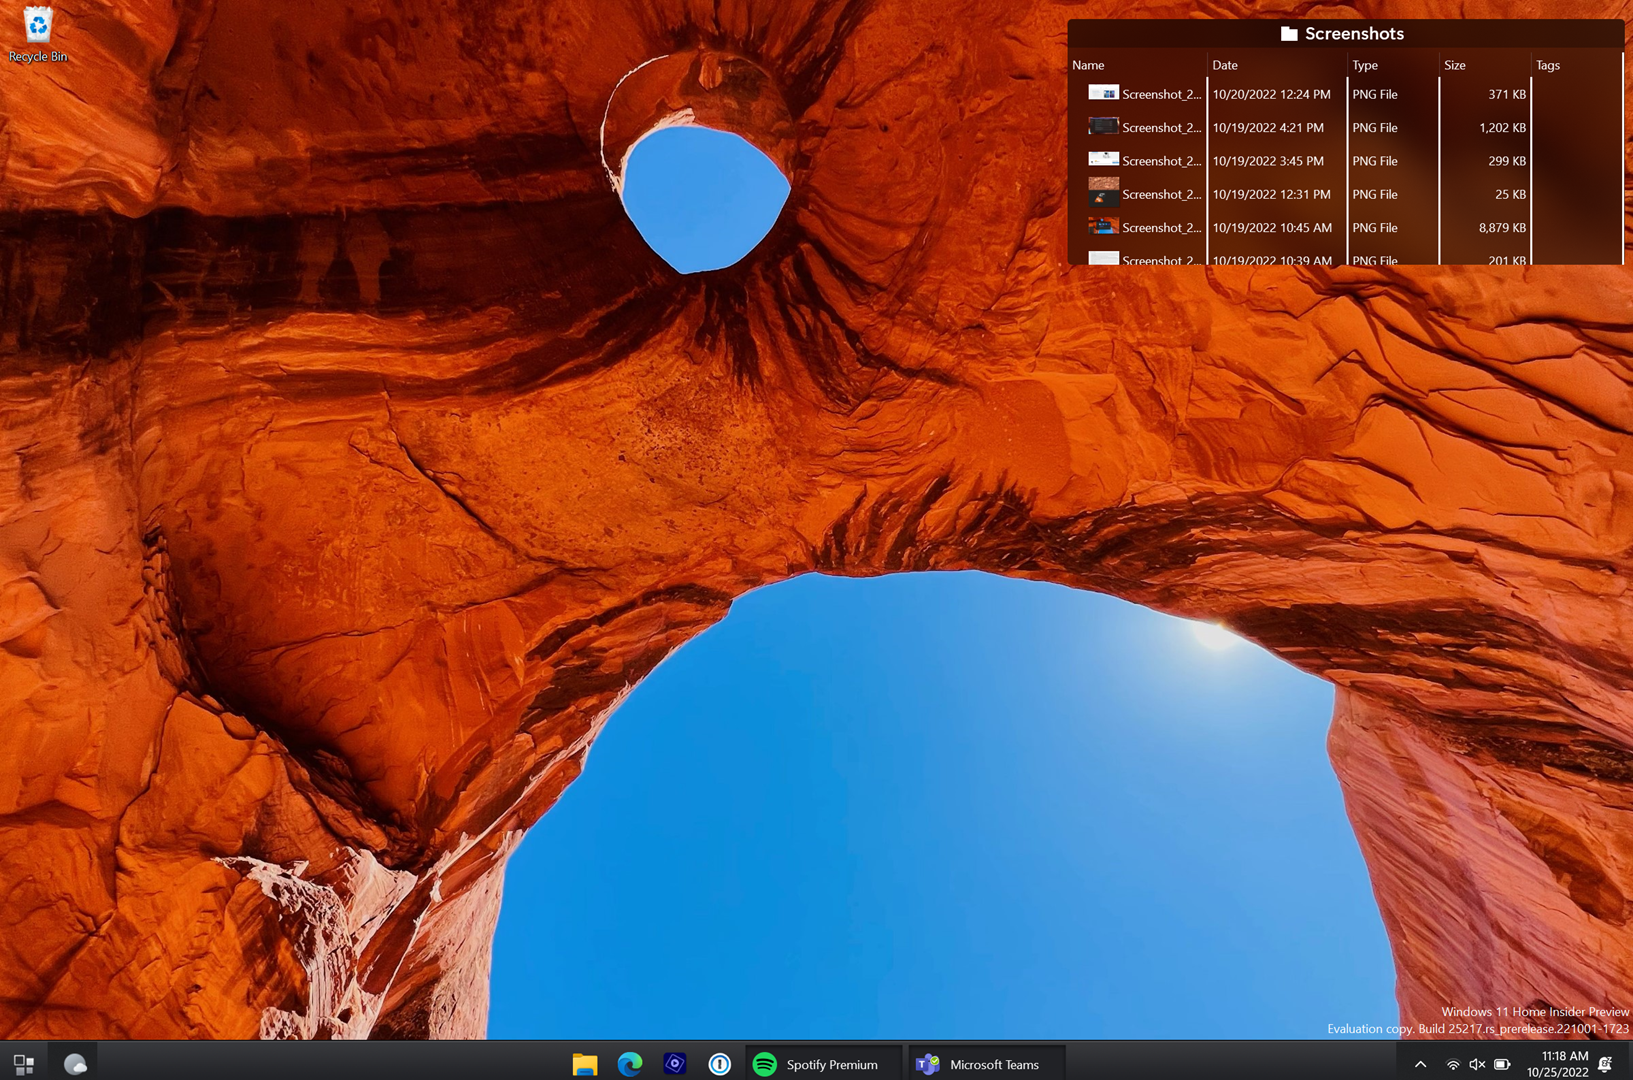Viewport: 1633px width, 1080px height.
Task: Sort files by the Name column header
Action: tap(1088, 65)
